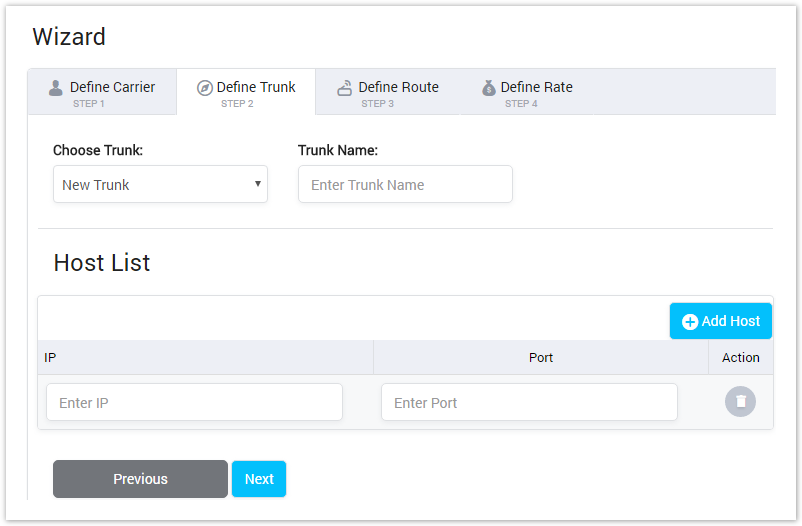
Task: Delete the host row using trash icon
Action: pos(740,401)
